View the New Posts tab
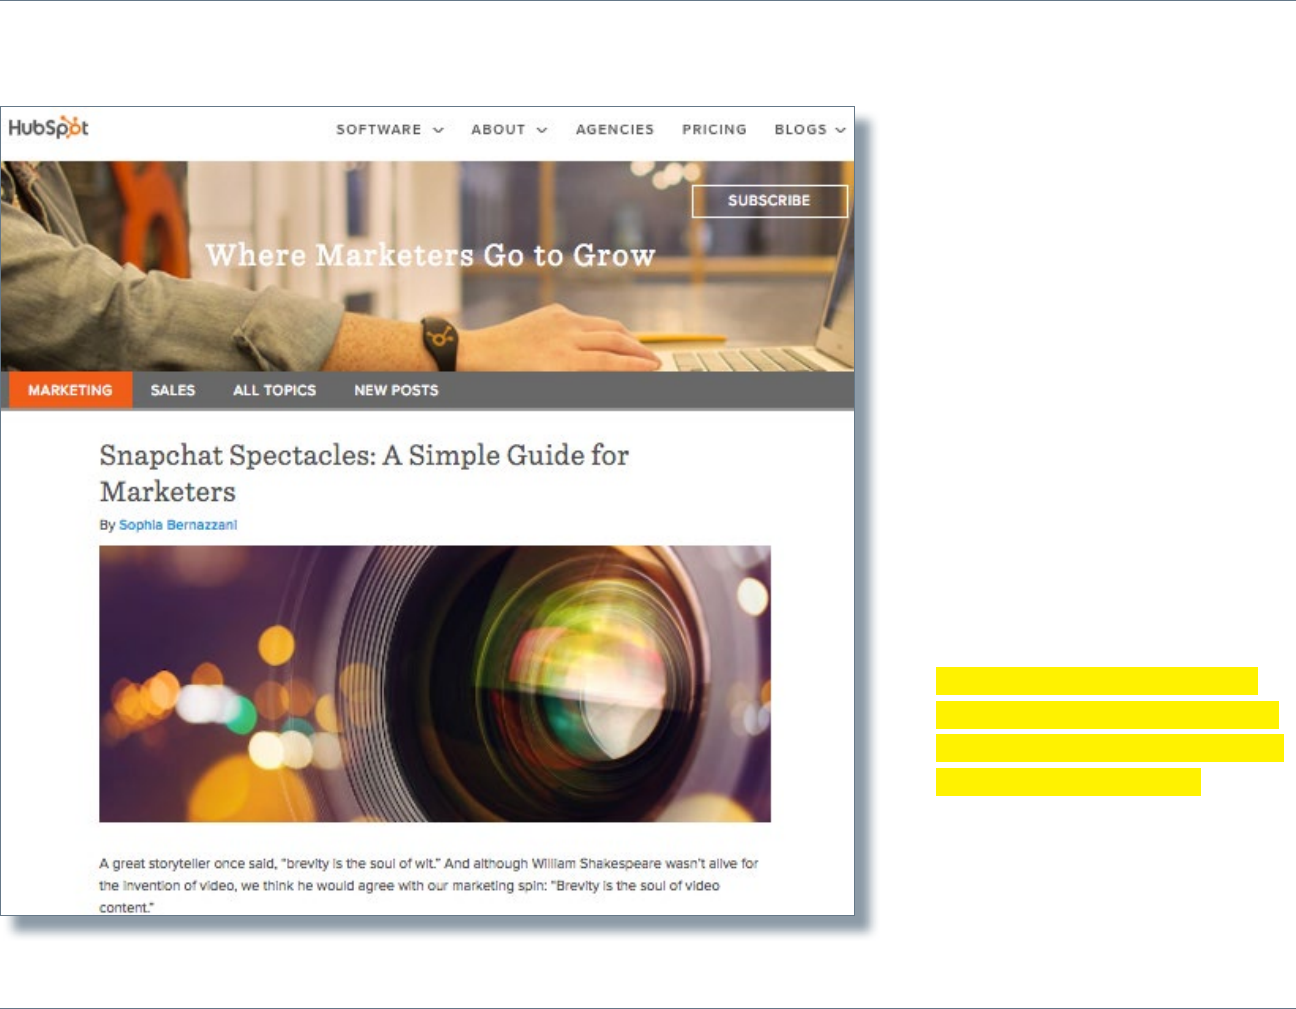 [x=396, y=390]
